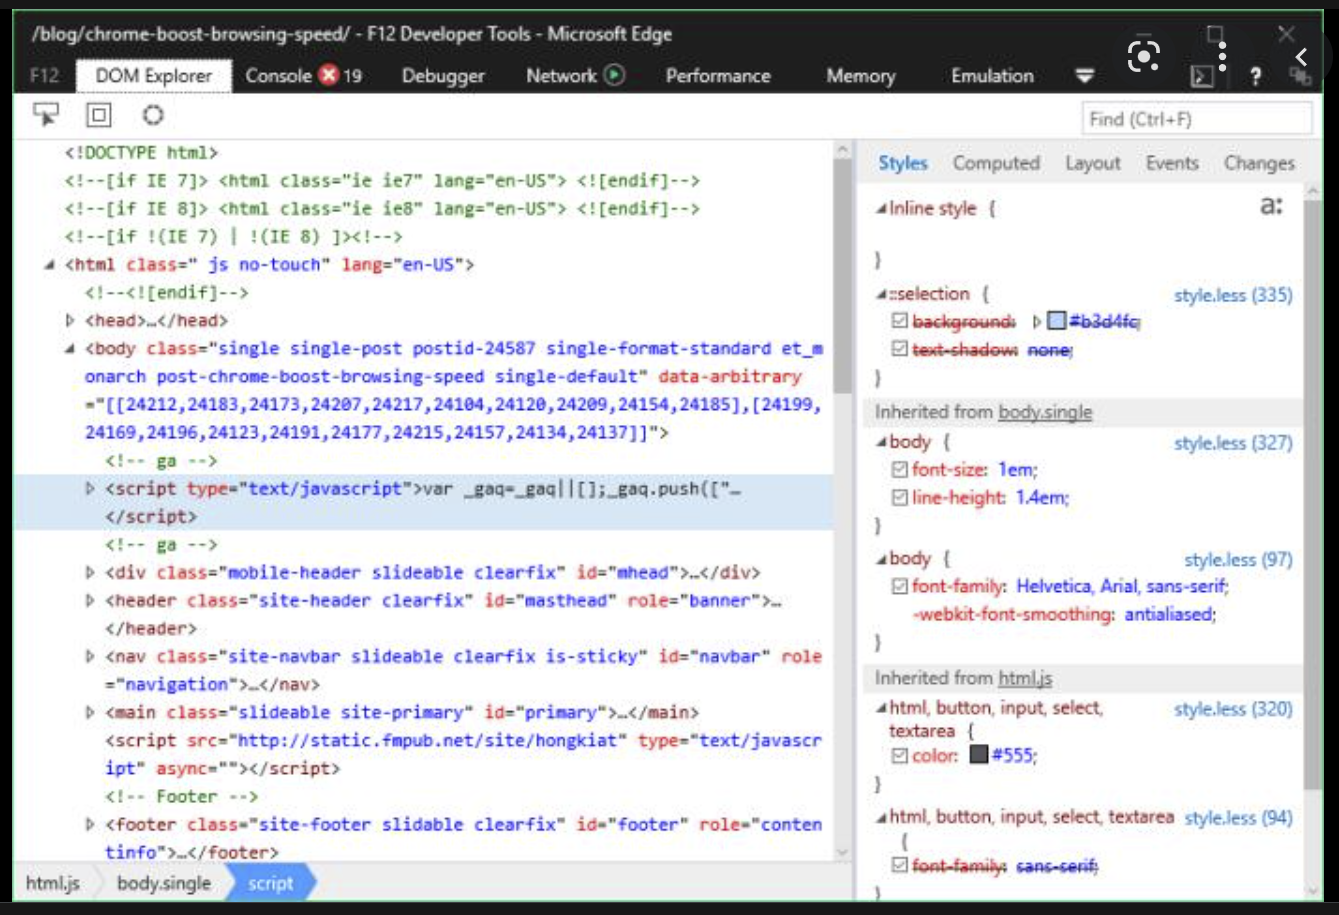Open the Changes pane tab
The height and width of the screenshot is (915, 1339).
pos(1259,163)
